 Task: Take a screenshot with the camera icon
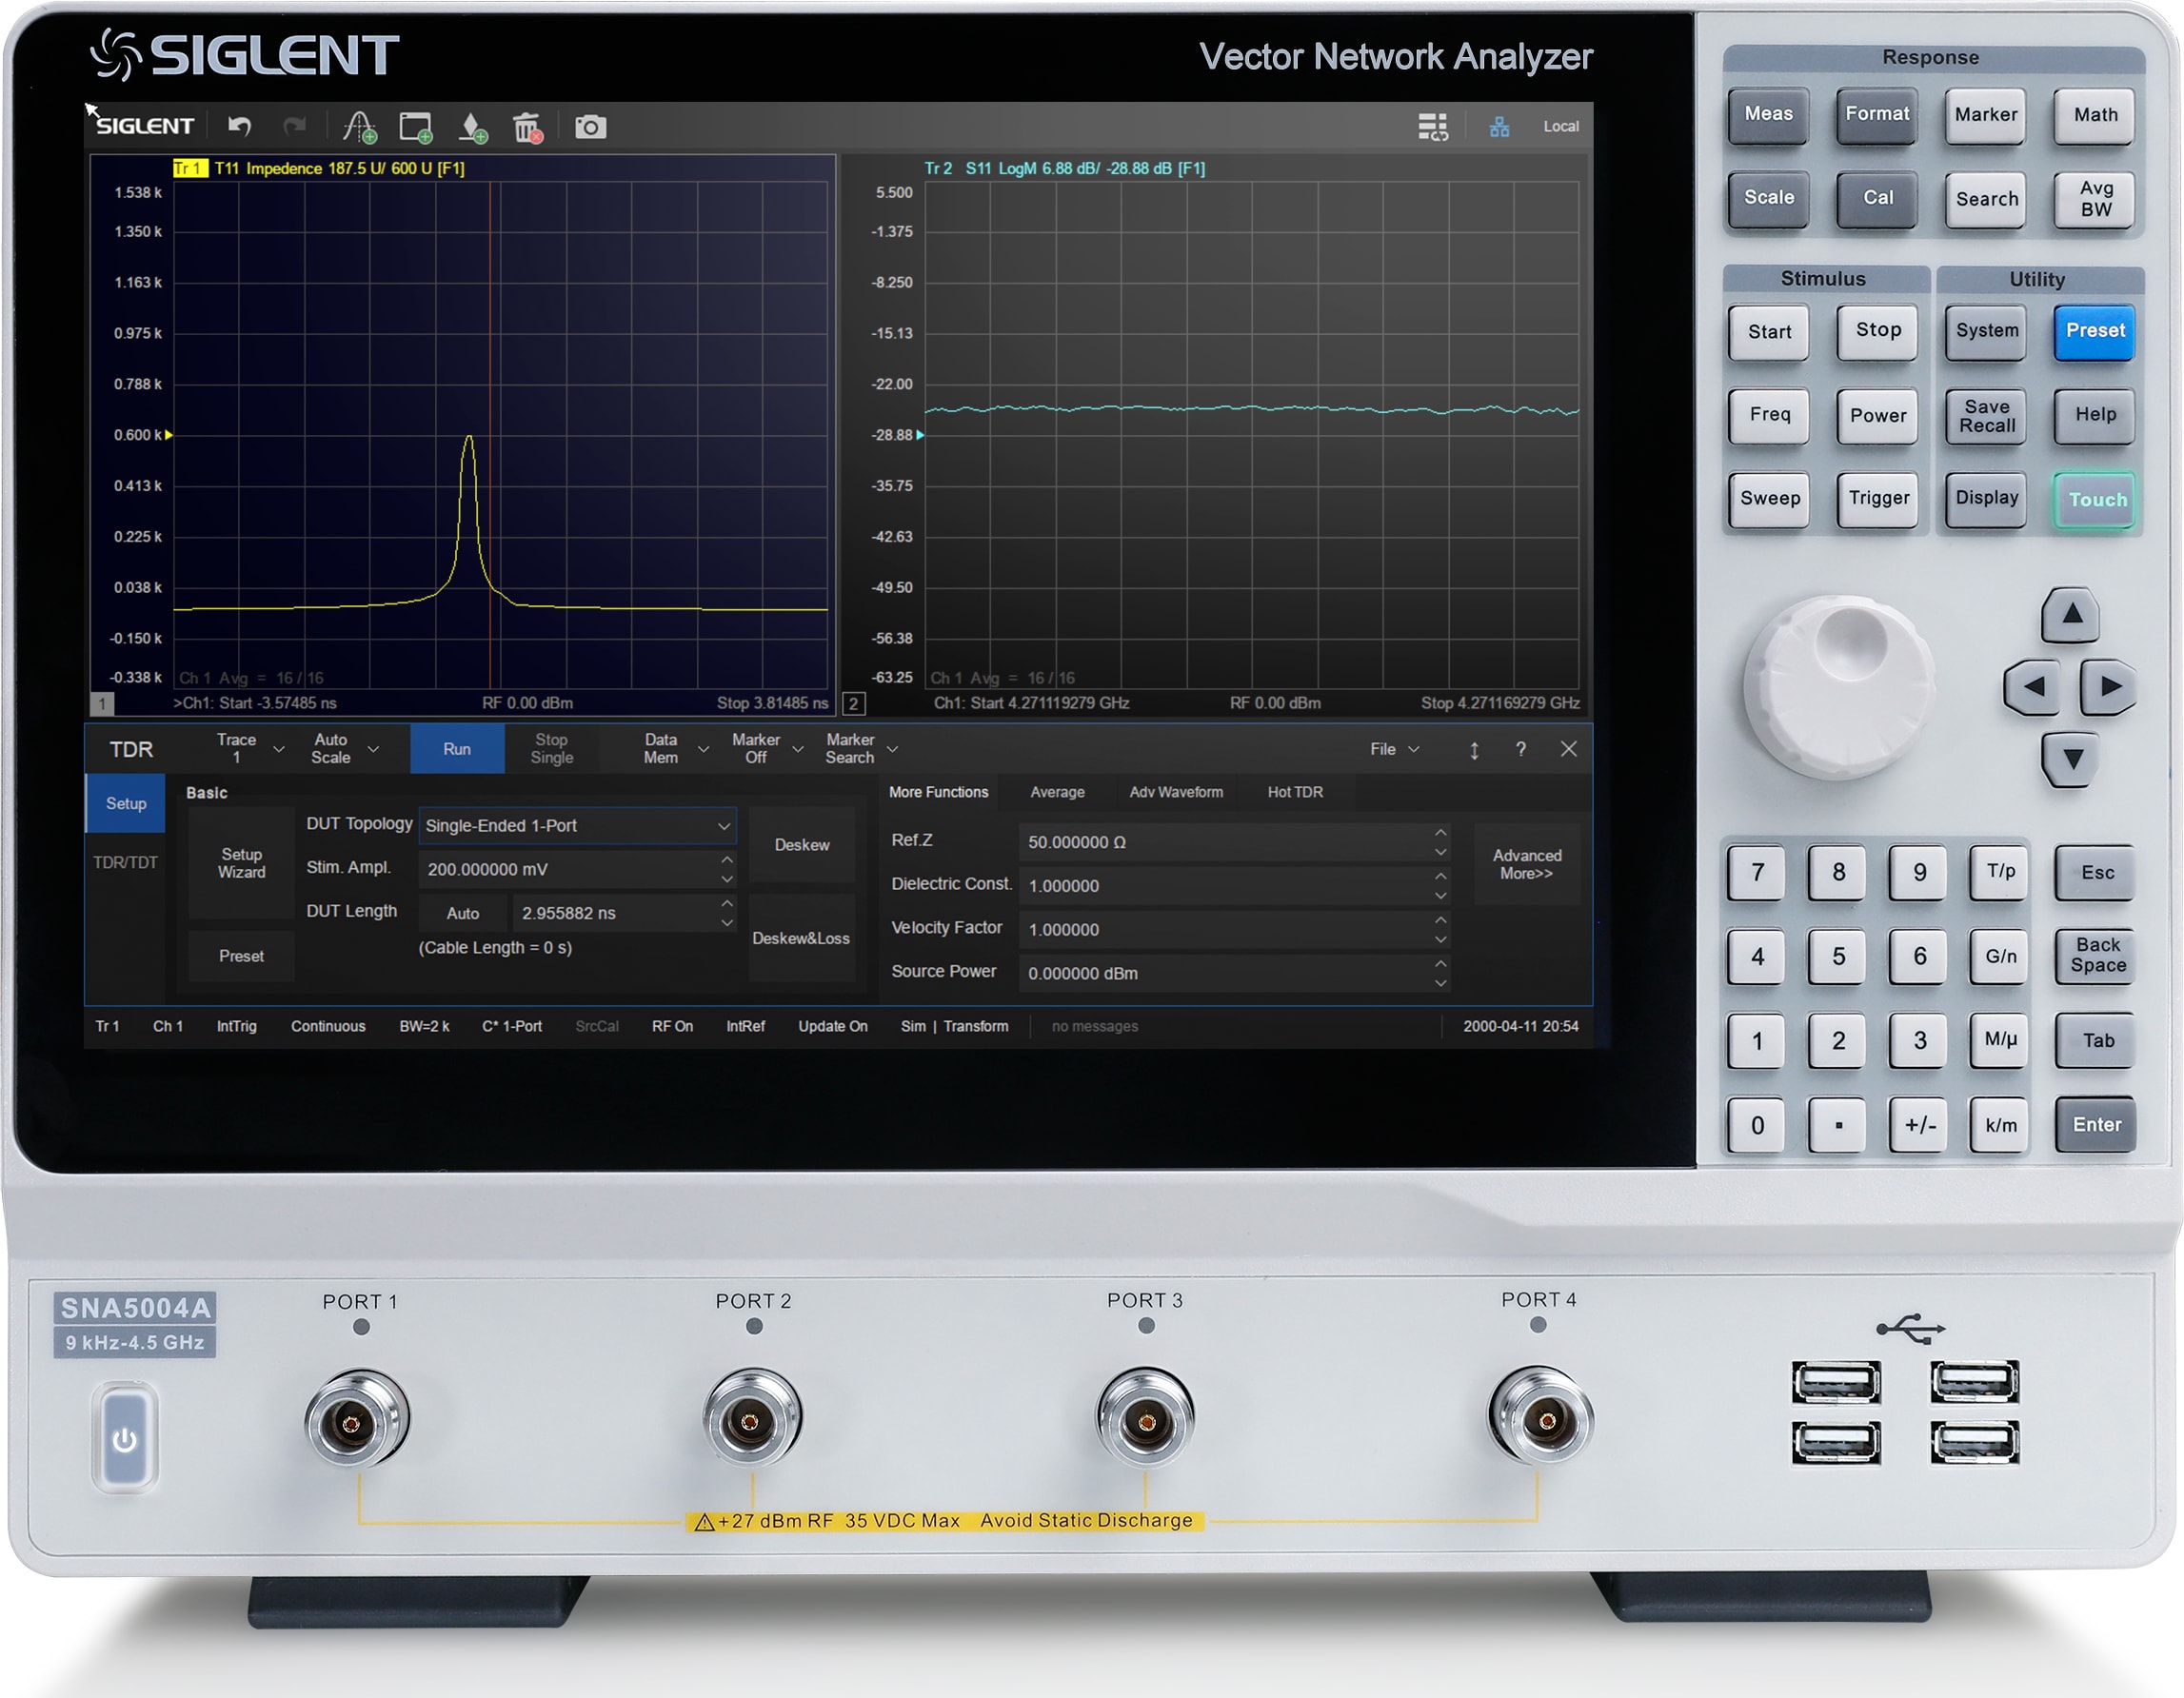click(590, 127)
